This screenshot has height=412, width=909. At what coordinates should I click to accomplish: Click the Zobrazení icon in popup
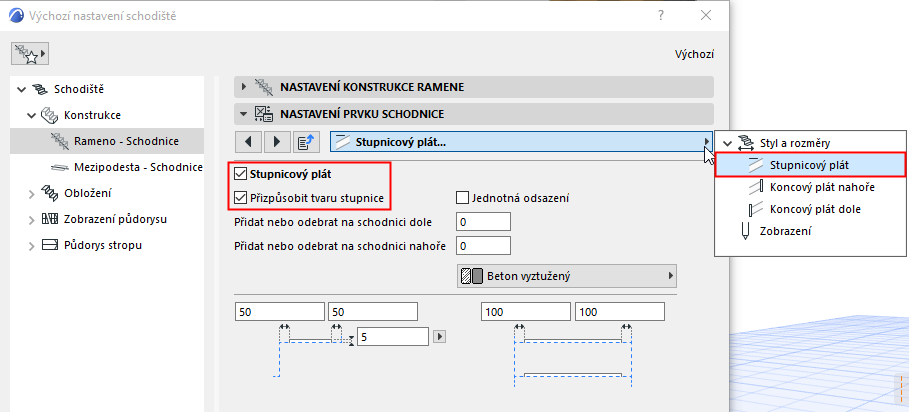click(745, 231)
